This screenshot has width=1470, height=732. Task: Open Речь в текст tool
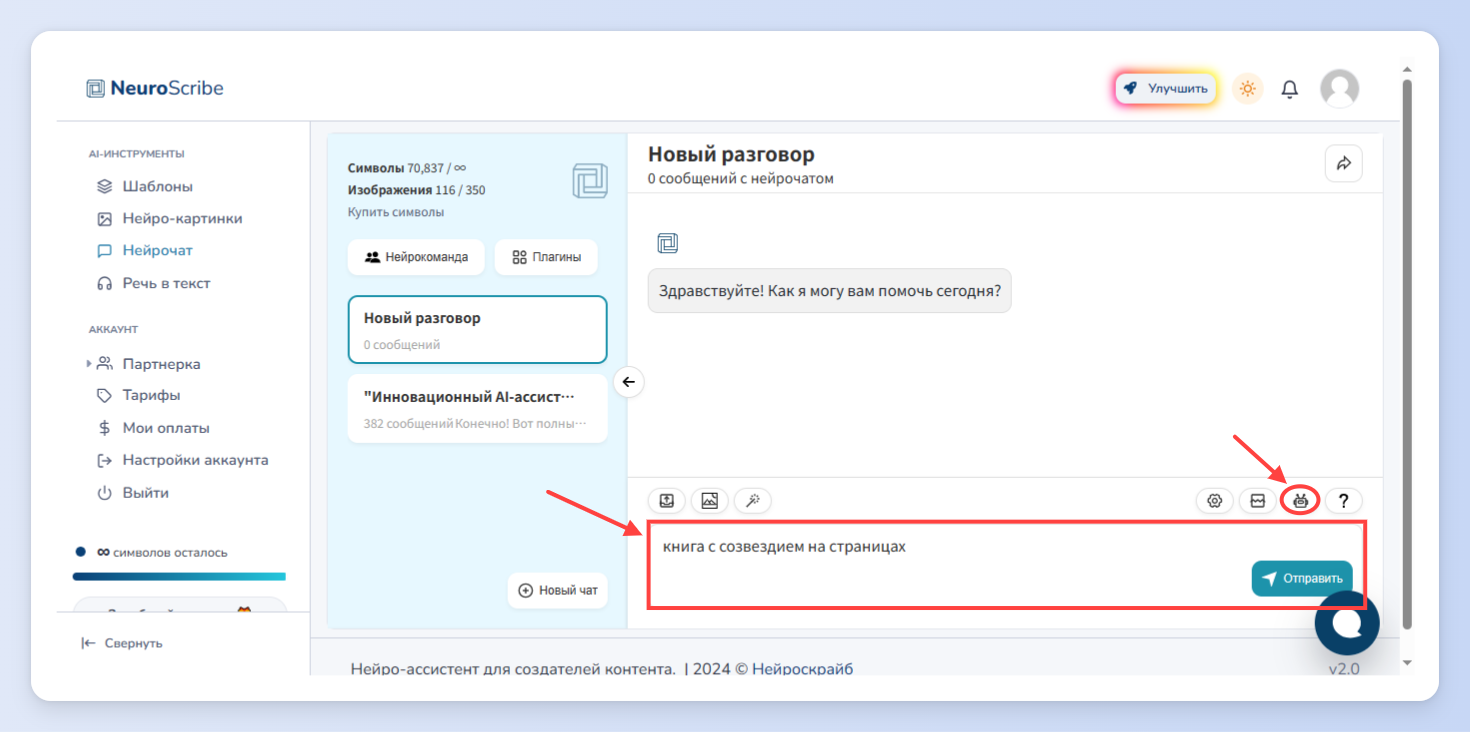click(166, 283)
